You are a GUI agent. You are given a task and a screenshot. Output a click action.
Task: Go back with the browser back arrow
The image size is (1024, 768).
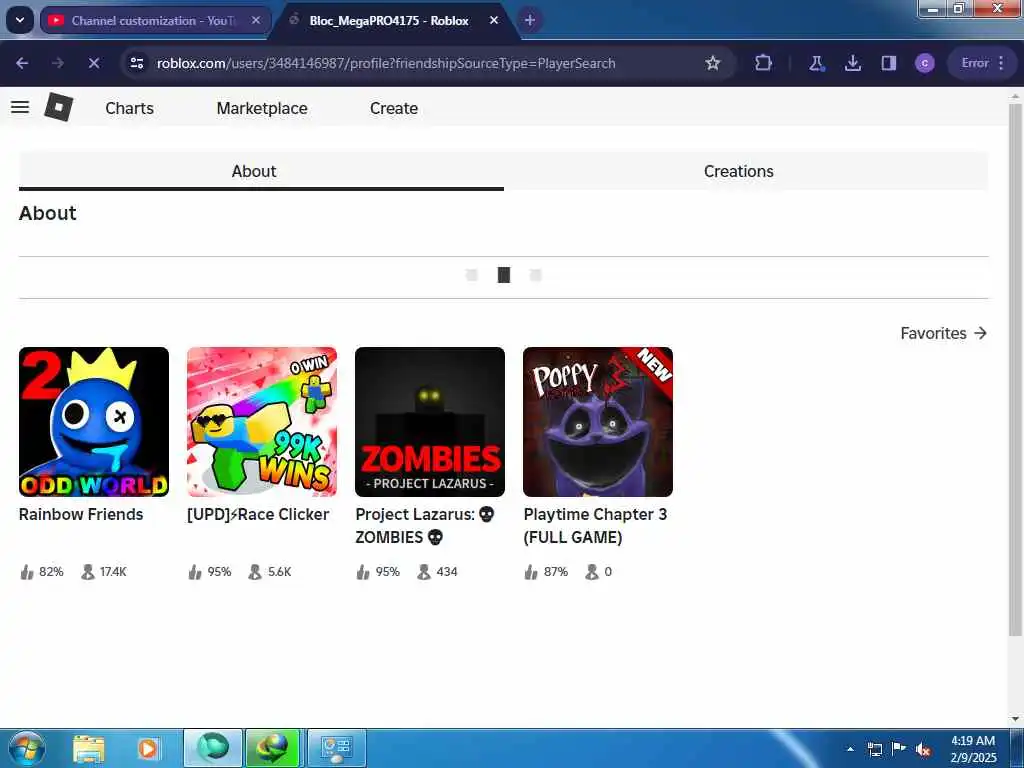[x=22, y=63]
